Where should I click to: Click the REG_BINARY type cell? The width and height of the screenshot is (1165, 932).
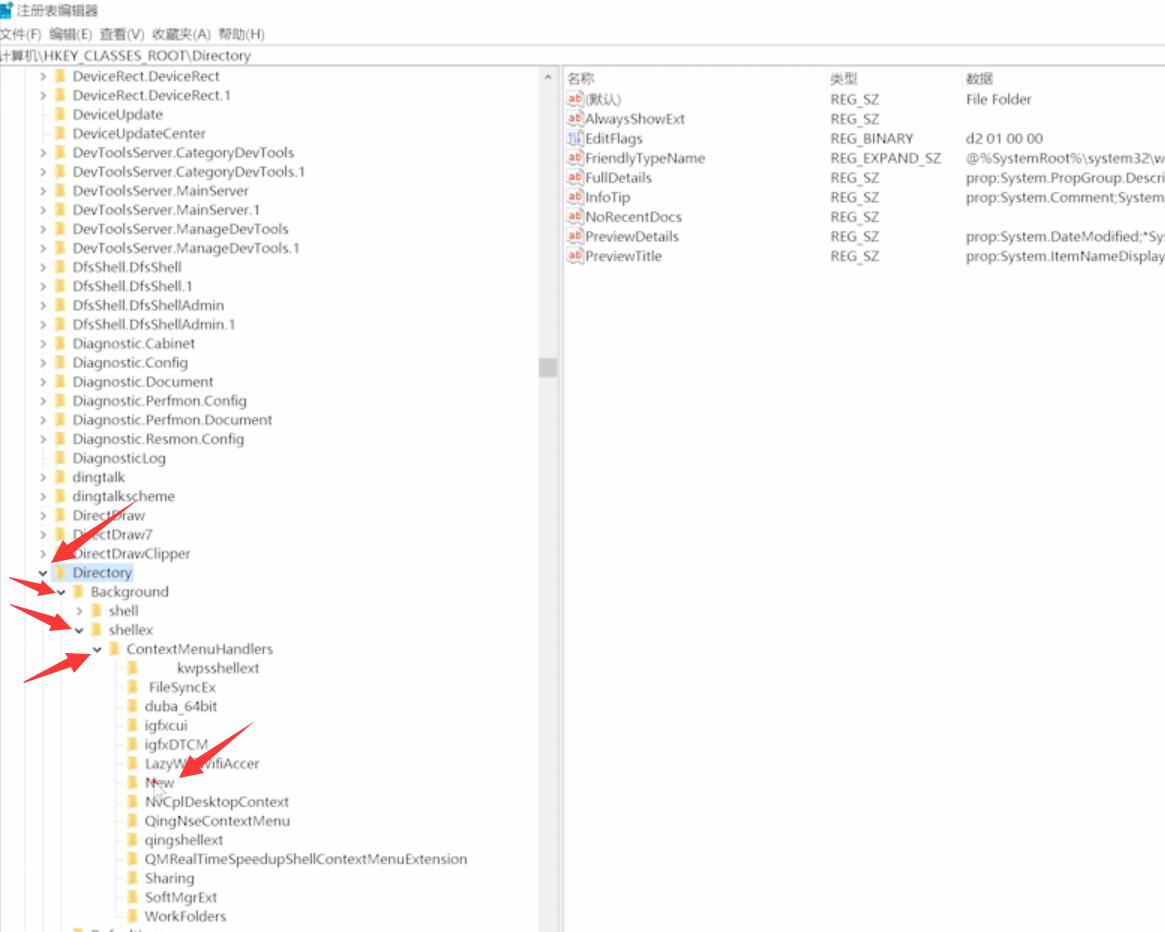point(872,139)
